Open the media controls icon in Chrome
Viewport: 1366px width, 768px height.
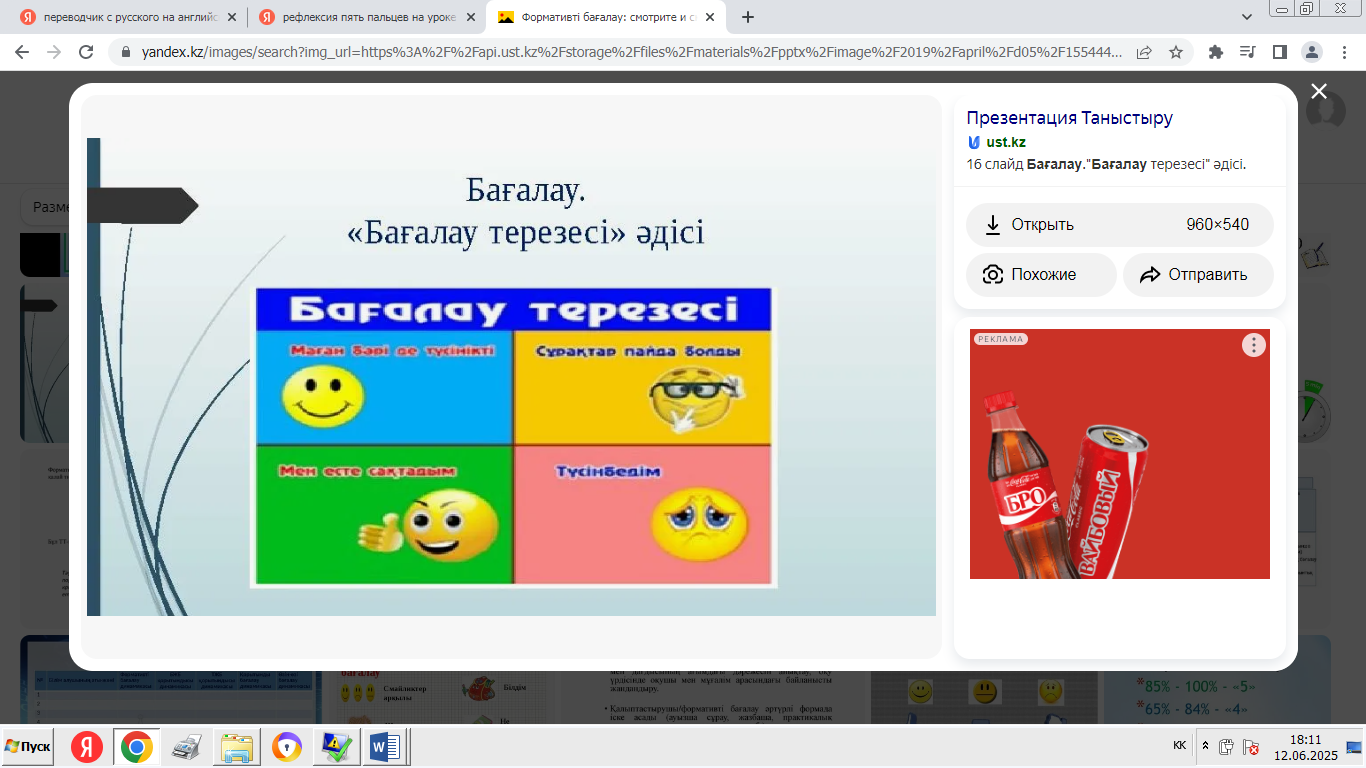point(1247,53)
